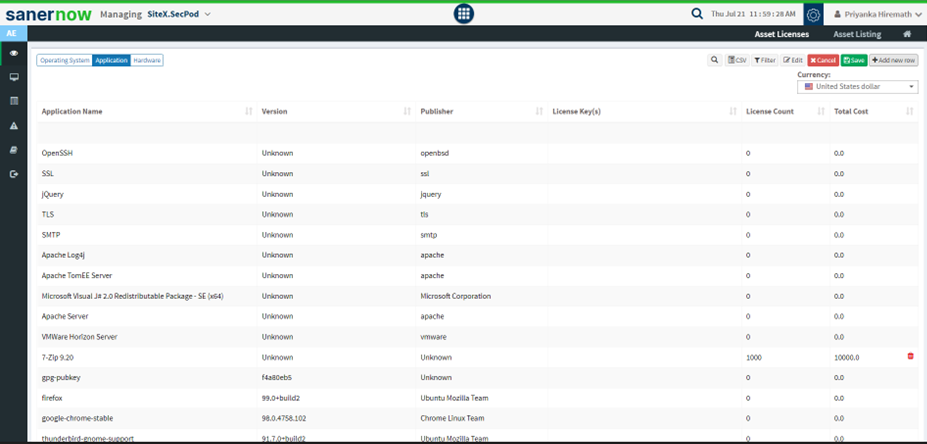Viewport: 927px width, 444px height.
Task: Select the google-chrome-stable application name
Action: (77, 418)
